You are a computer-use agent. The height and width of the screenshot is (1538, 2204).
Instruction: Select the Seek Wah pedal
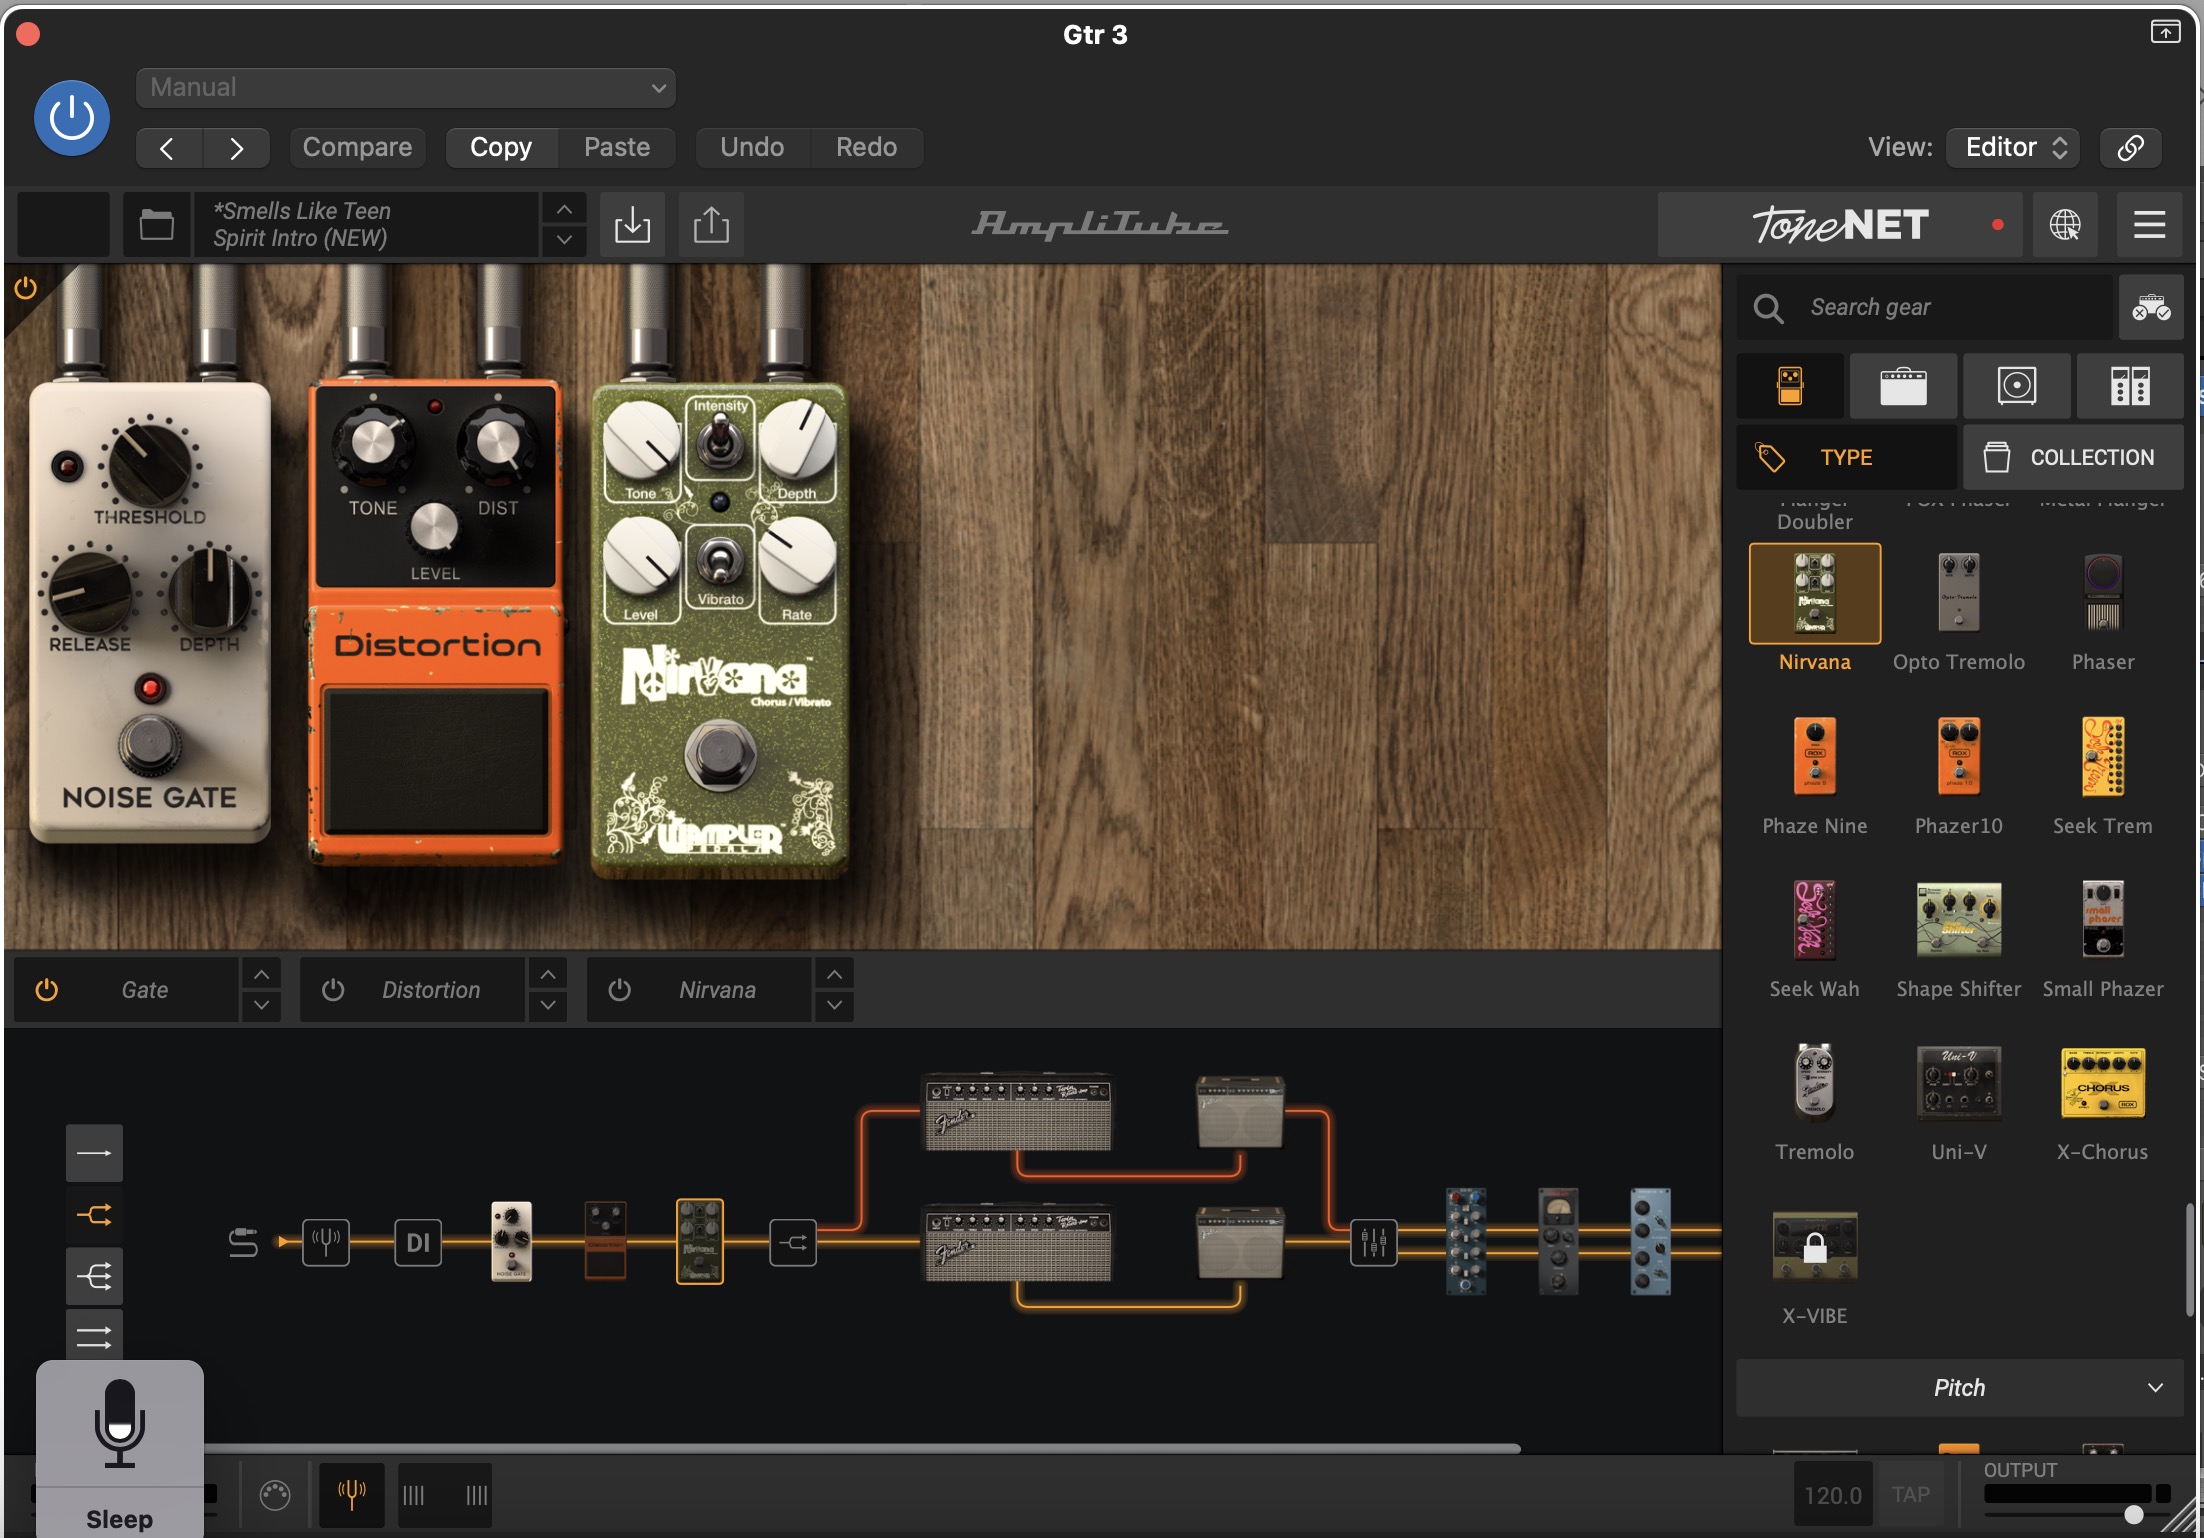1814,921
